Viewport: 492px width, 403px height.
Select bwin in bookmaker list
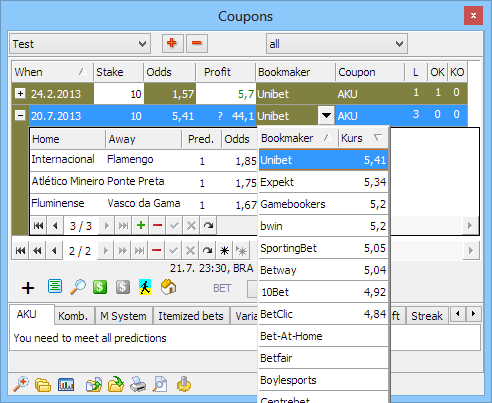pyautogui.click(x=323, y=226)
